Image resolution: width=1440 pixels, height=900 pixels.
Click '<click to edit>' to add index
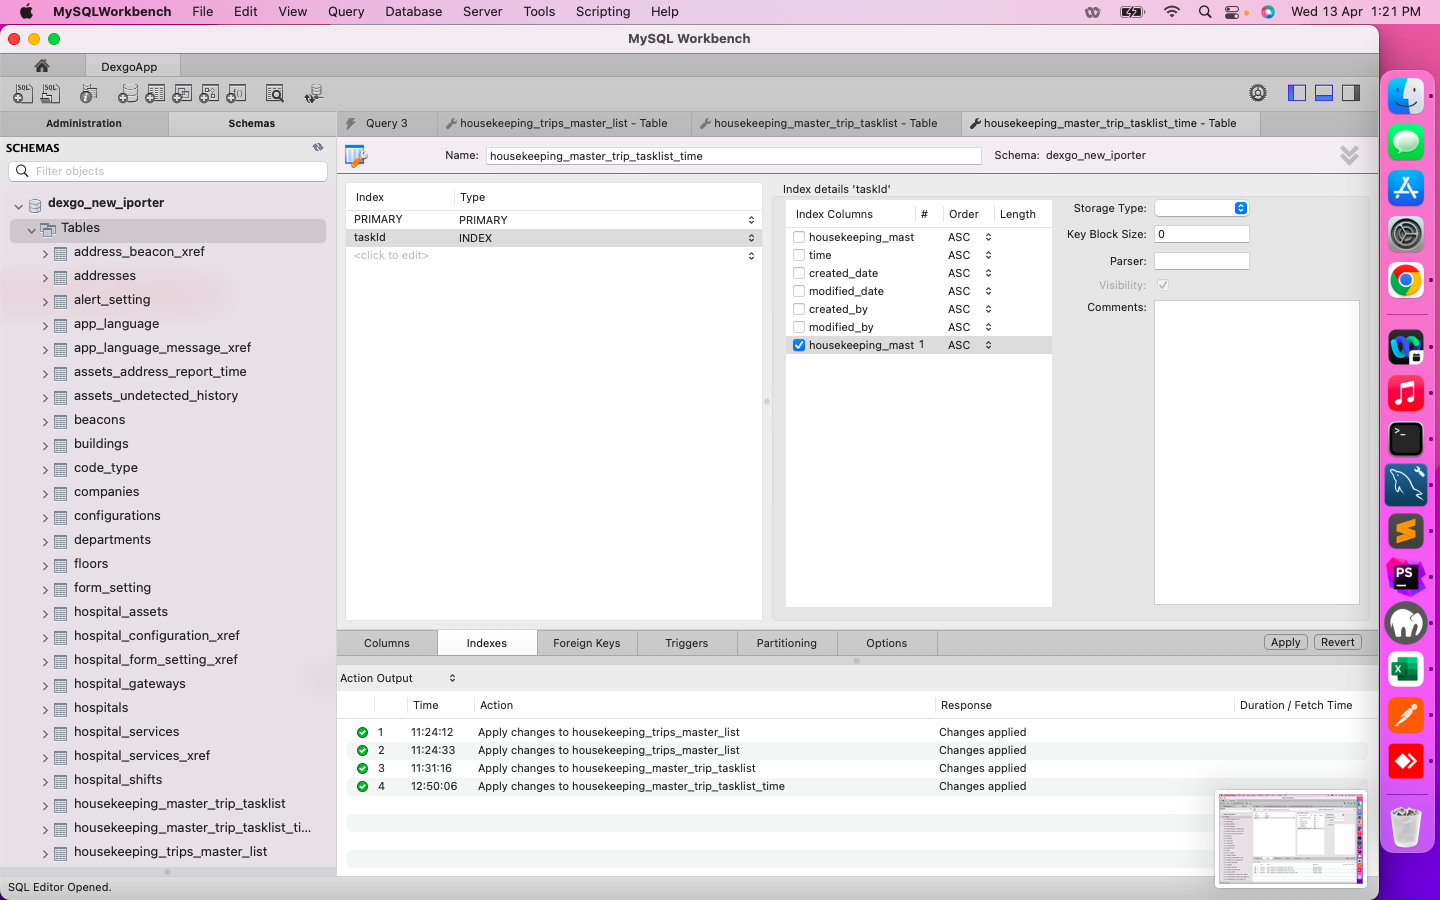click(x=391, y=256)
